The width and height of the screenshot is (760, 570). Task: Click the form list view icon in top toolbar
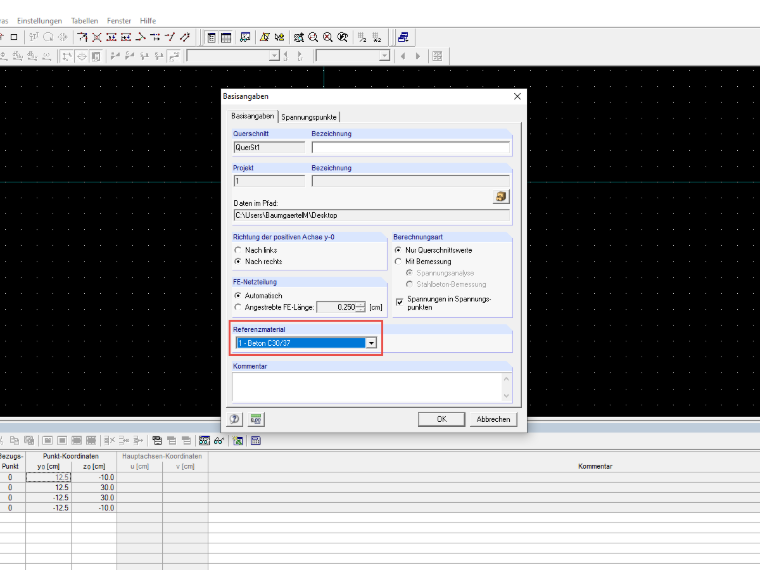point(211,37)
